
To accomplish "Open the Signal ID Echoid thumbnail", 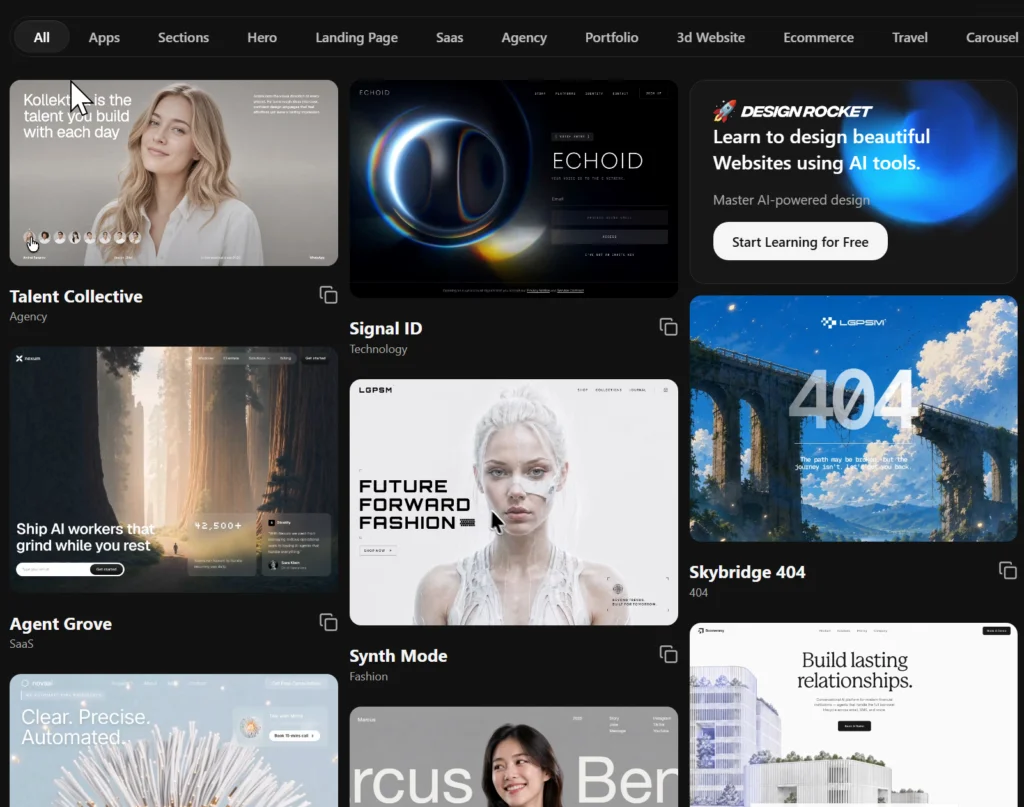I will coord(513,189).
